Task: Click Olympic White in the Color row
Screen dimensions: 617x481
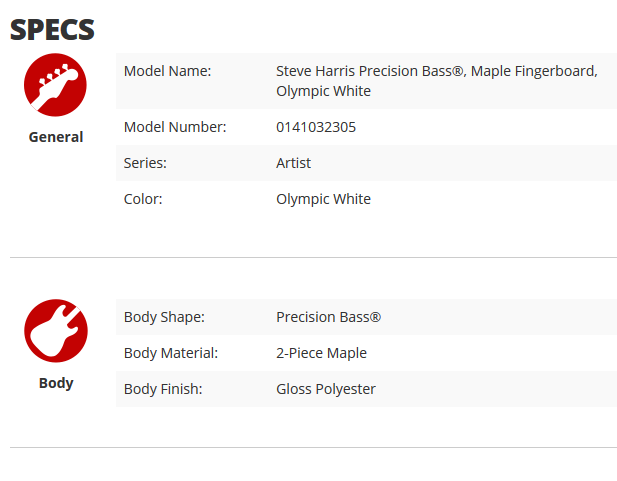Action: [323, 199]
